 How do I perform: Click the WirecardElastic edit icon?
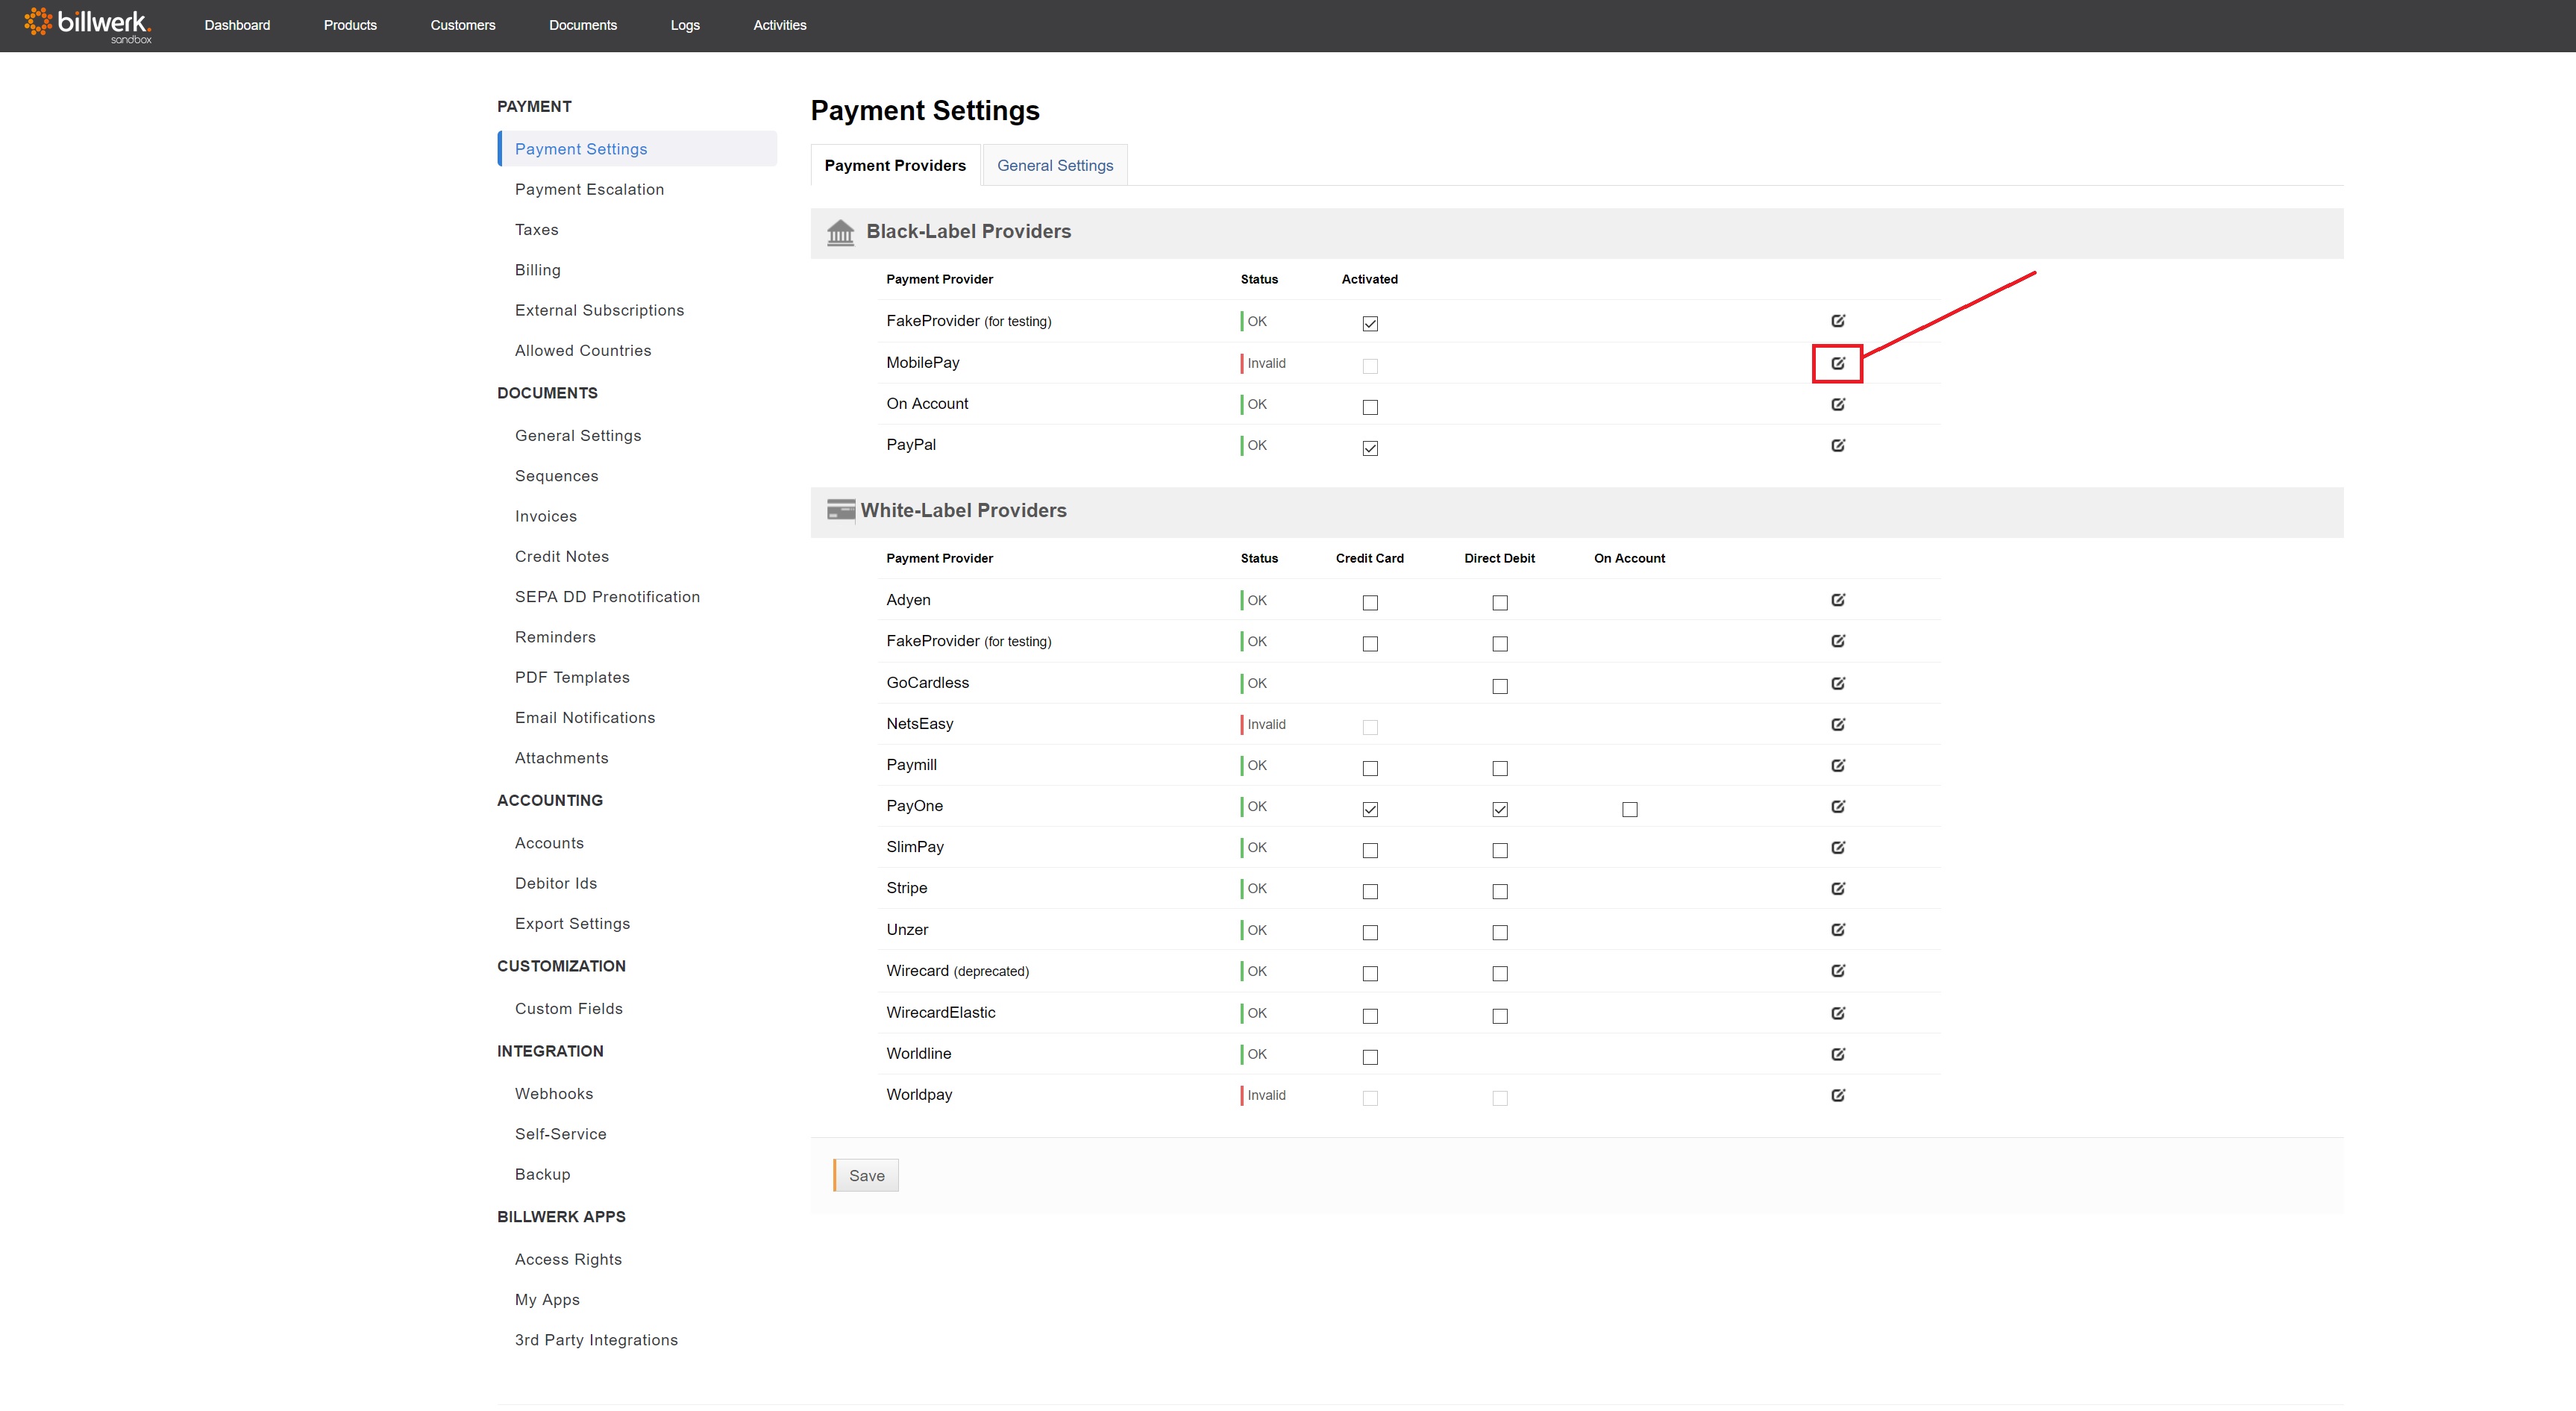tap(1838, 1013)
